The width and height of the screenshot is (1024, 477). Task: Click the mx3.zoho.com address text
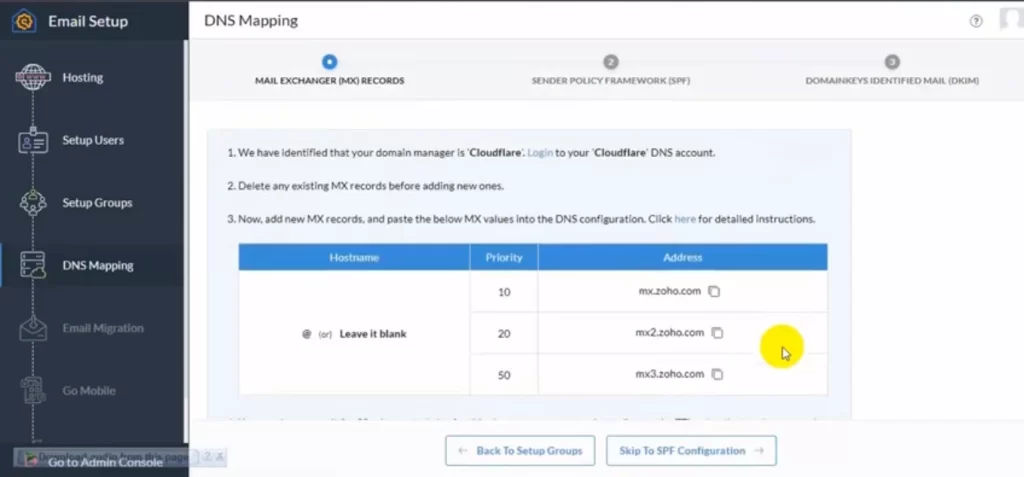[x=669, y=374]
